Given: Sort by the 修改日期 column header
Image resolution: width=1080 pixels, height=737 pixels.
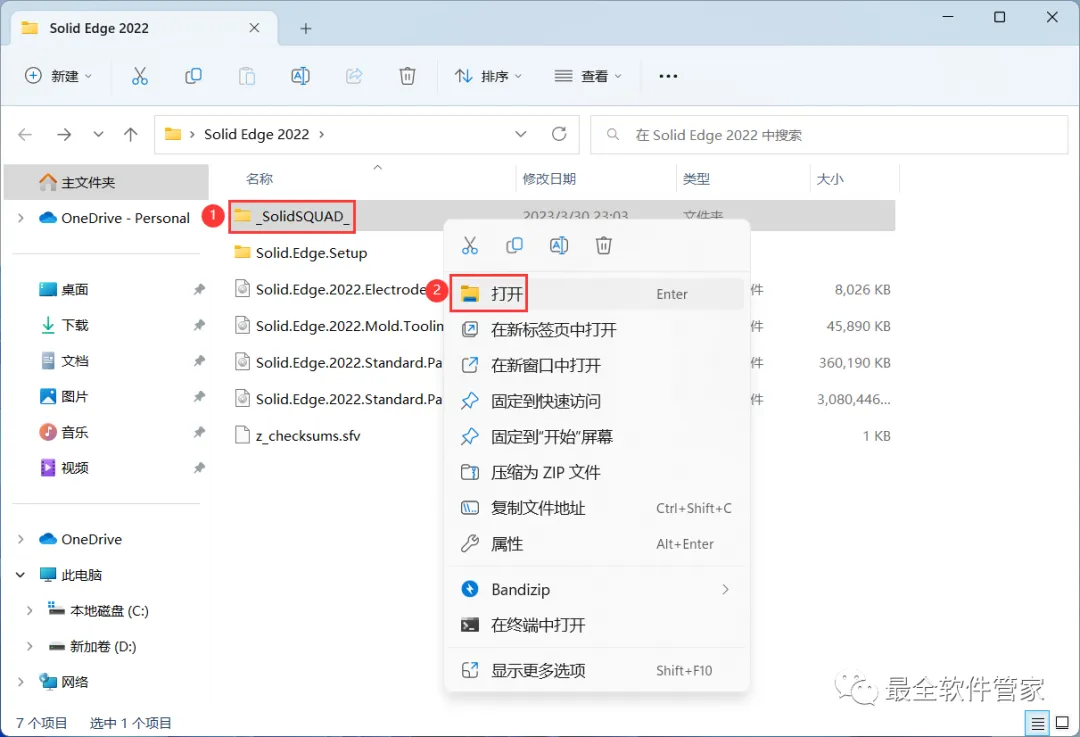Looking at the screenshot, I should point(549,179).
